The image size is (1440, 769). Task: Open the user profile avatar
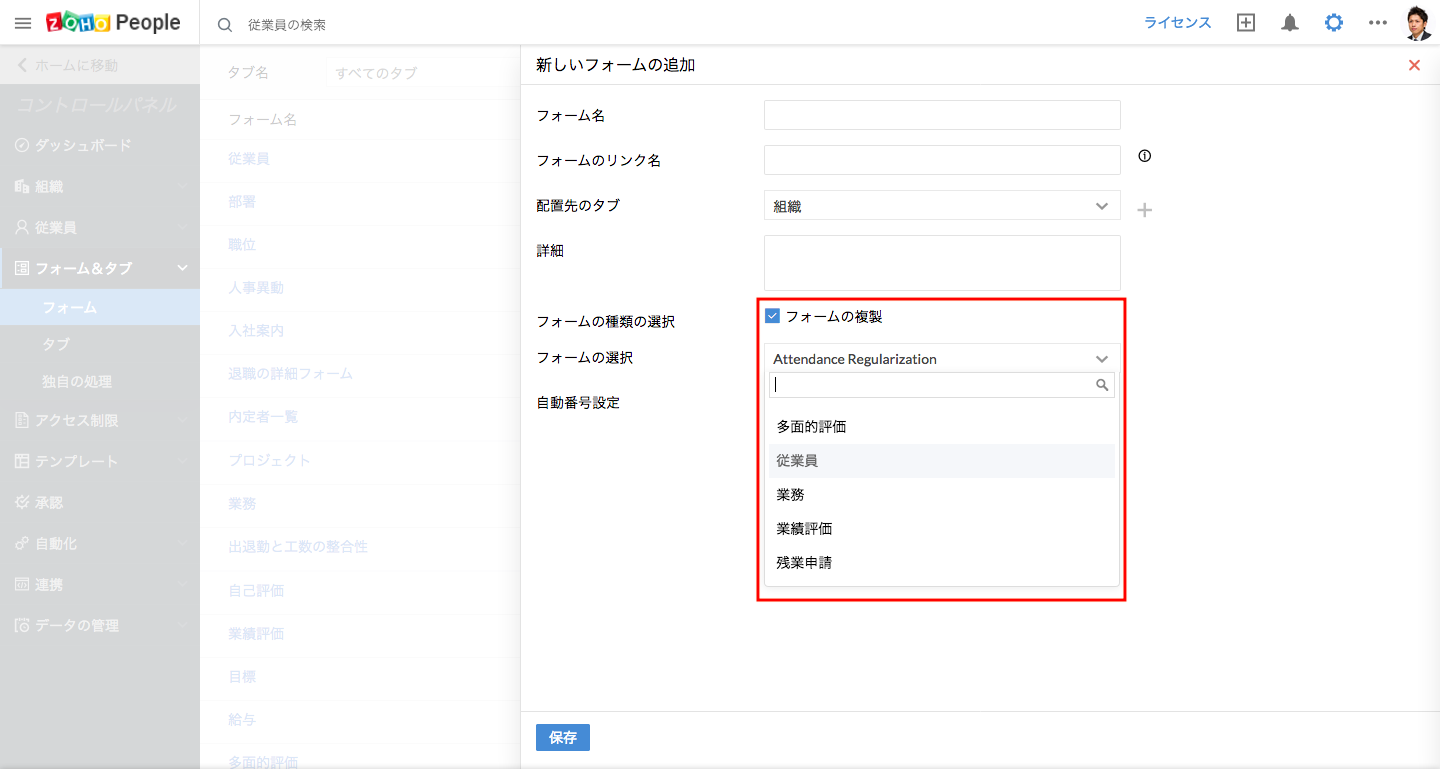(x=1417, y=22)
